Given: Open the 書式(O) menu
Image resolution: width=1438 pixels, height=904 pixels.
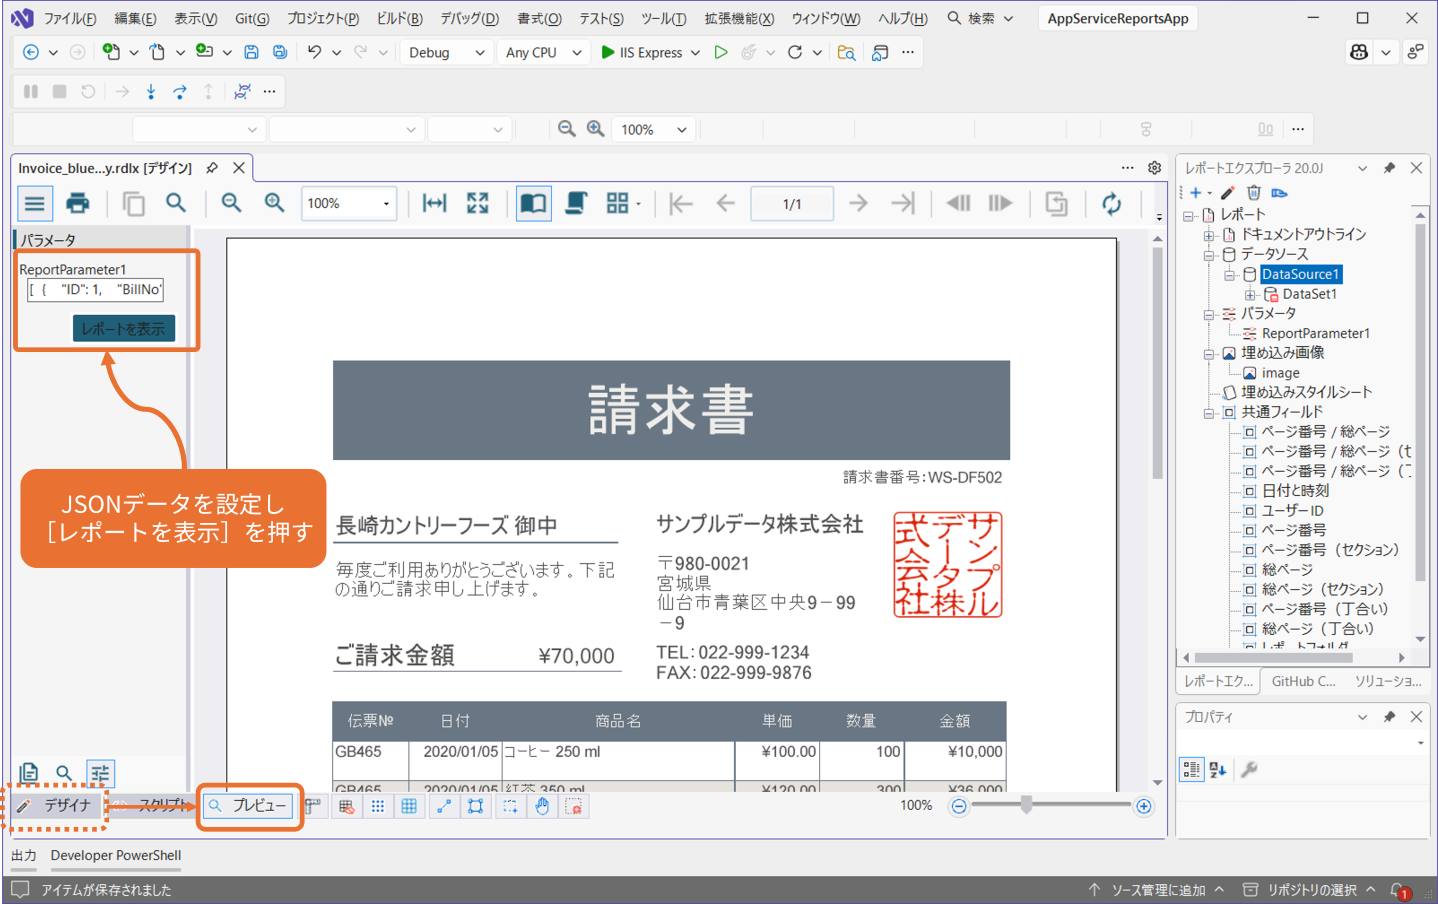Looking at the screenshot, I should pyautogui.click(x=540, y=18).
